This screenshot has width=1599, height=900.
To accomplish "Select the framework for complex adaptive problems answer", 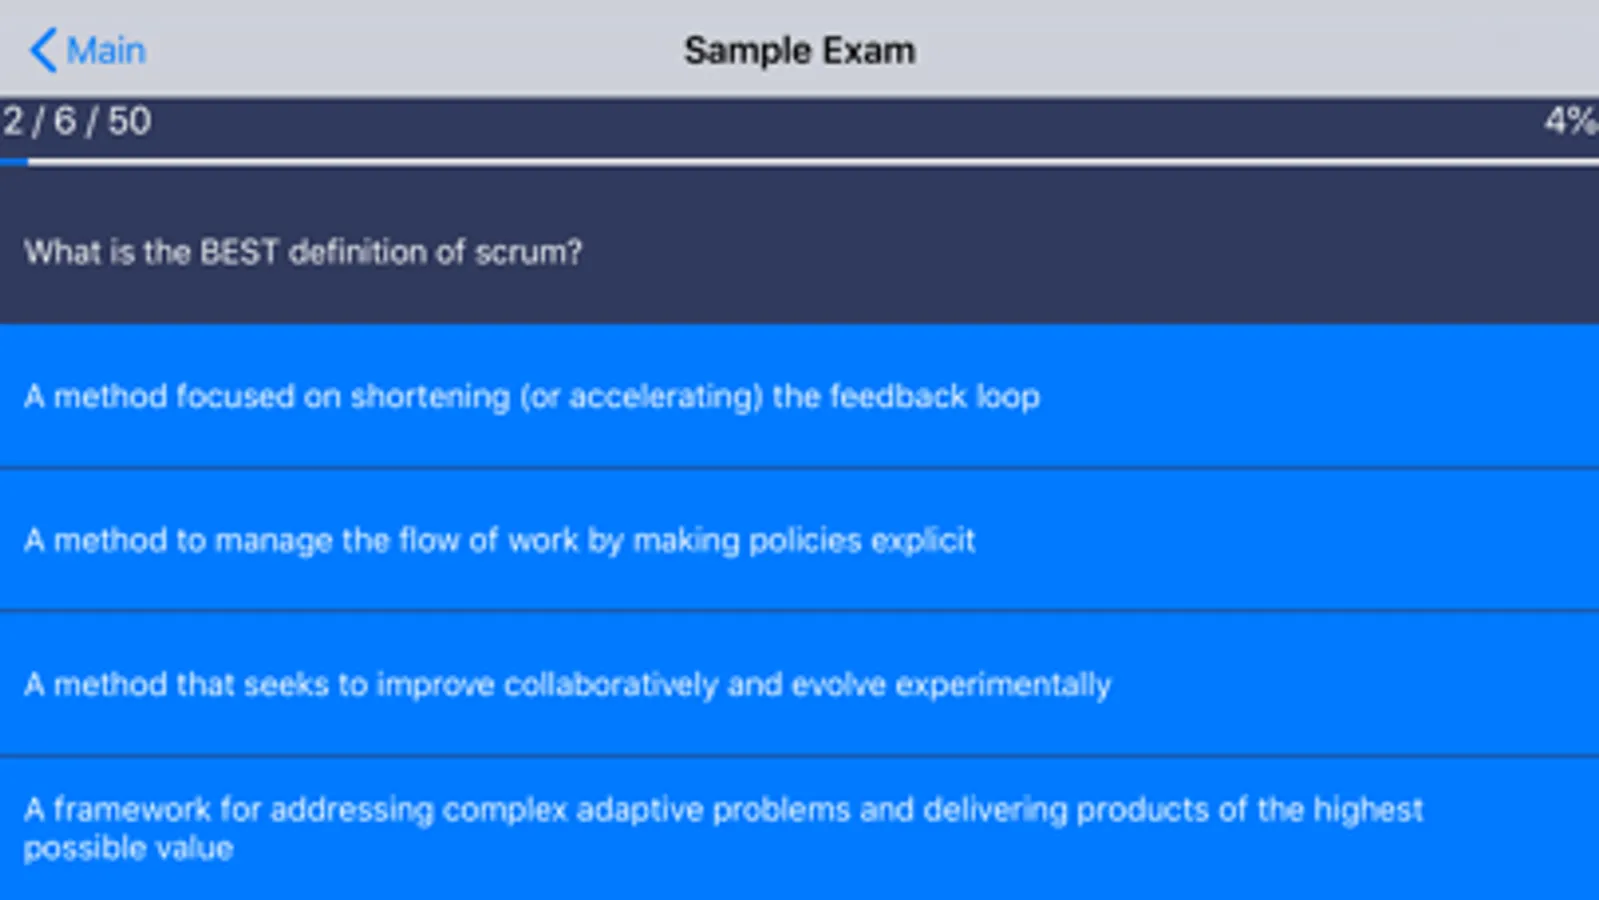I will 722,828.
